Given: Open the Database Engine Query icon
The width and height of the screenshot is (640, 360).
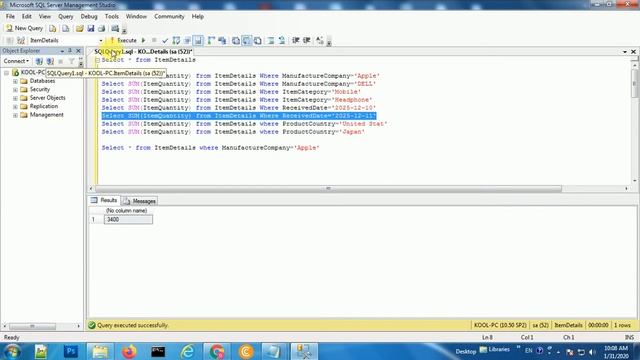Looking at the screenshot, I should pyautogui.click(x=53, y=28).
